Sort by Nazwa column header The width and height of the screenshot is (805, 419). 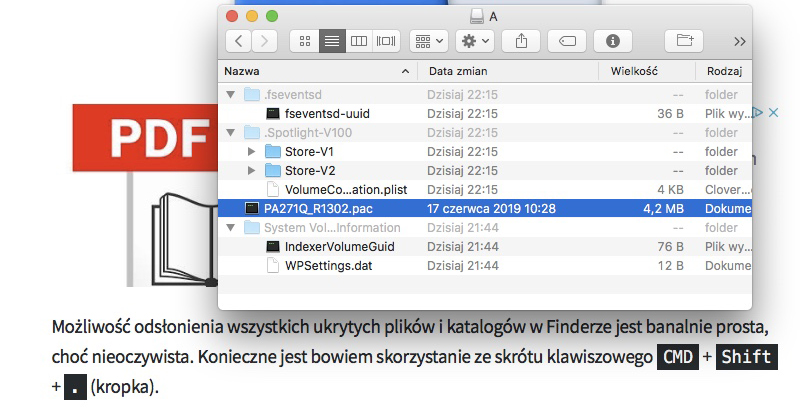pos(310,72)
